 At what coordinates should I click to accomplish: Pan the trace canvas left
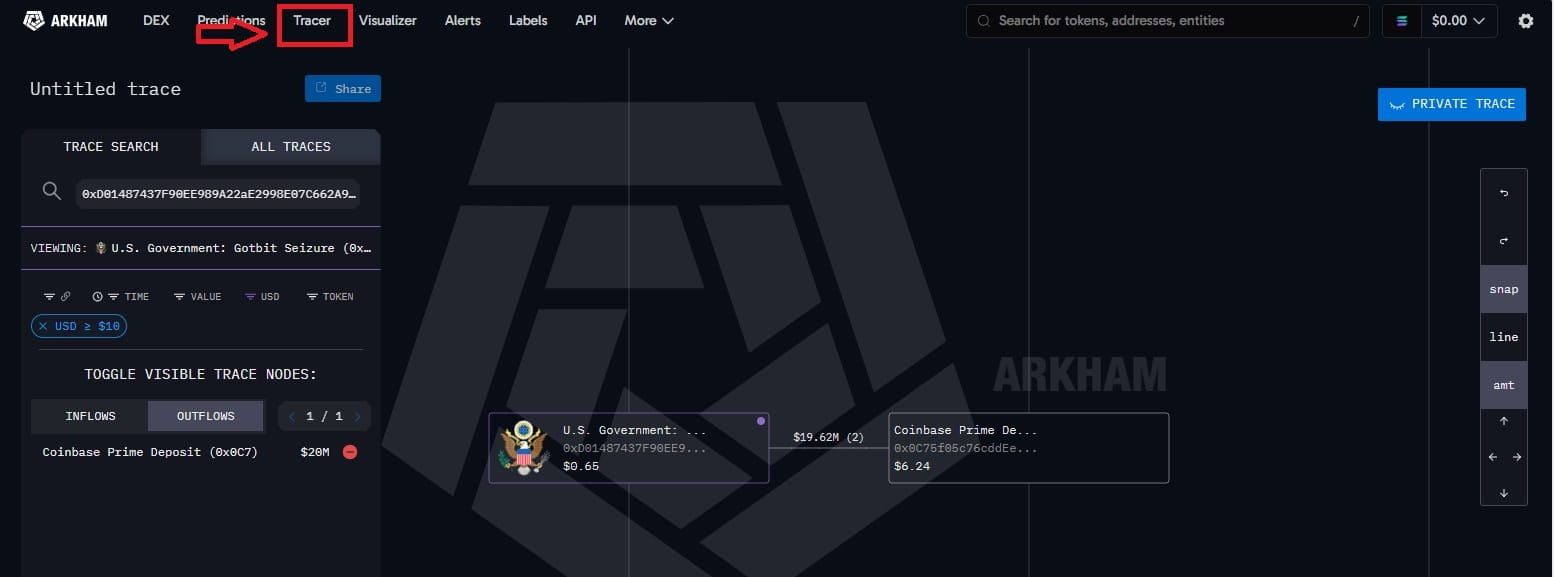[x=1492, y=457]
